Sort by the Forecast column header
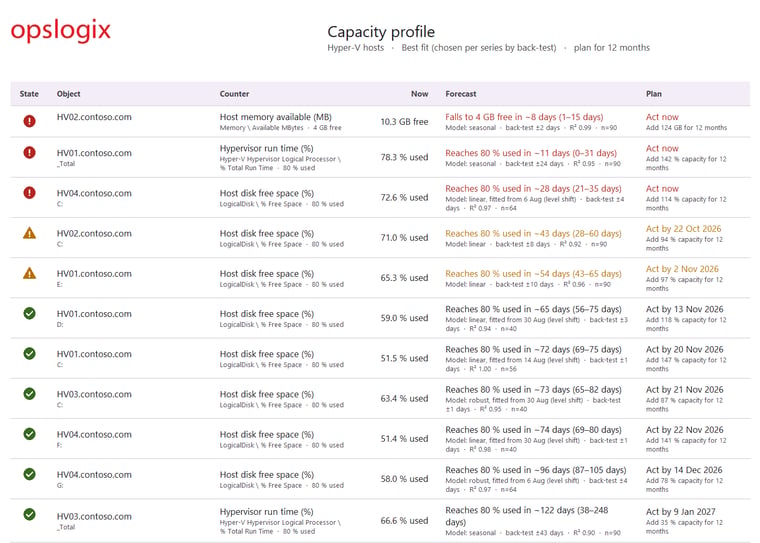 [460, 94]
